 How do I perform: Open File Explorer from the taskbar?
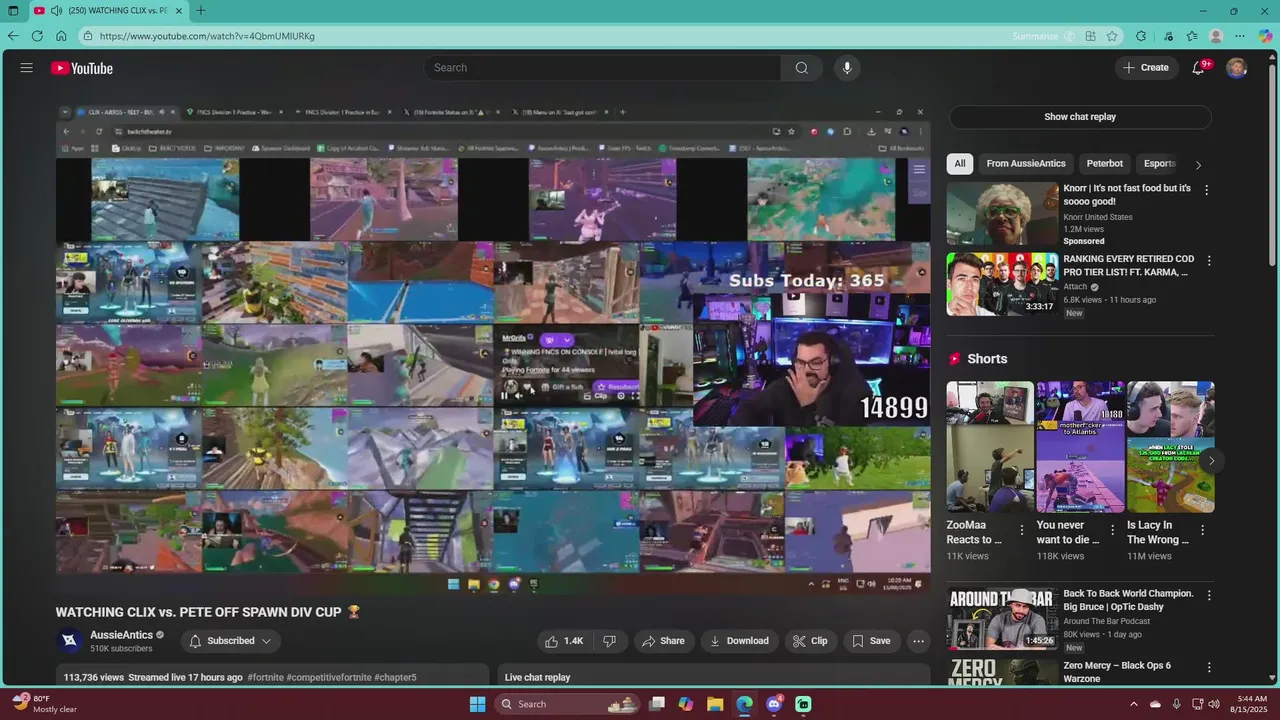716,704
